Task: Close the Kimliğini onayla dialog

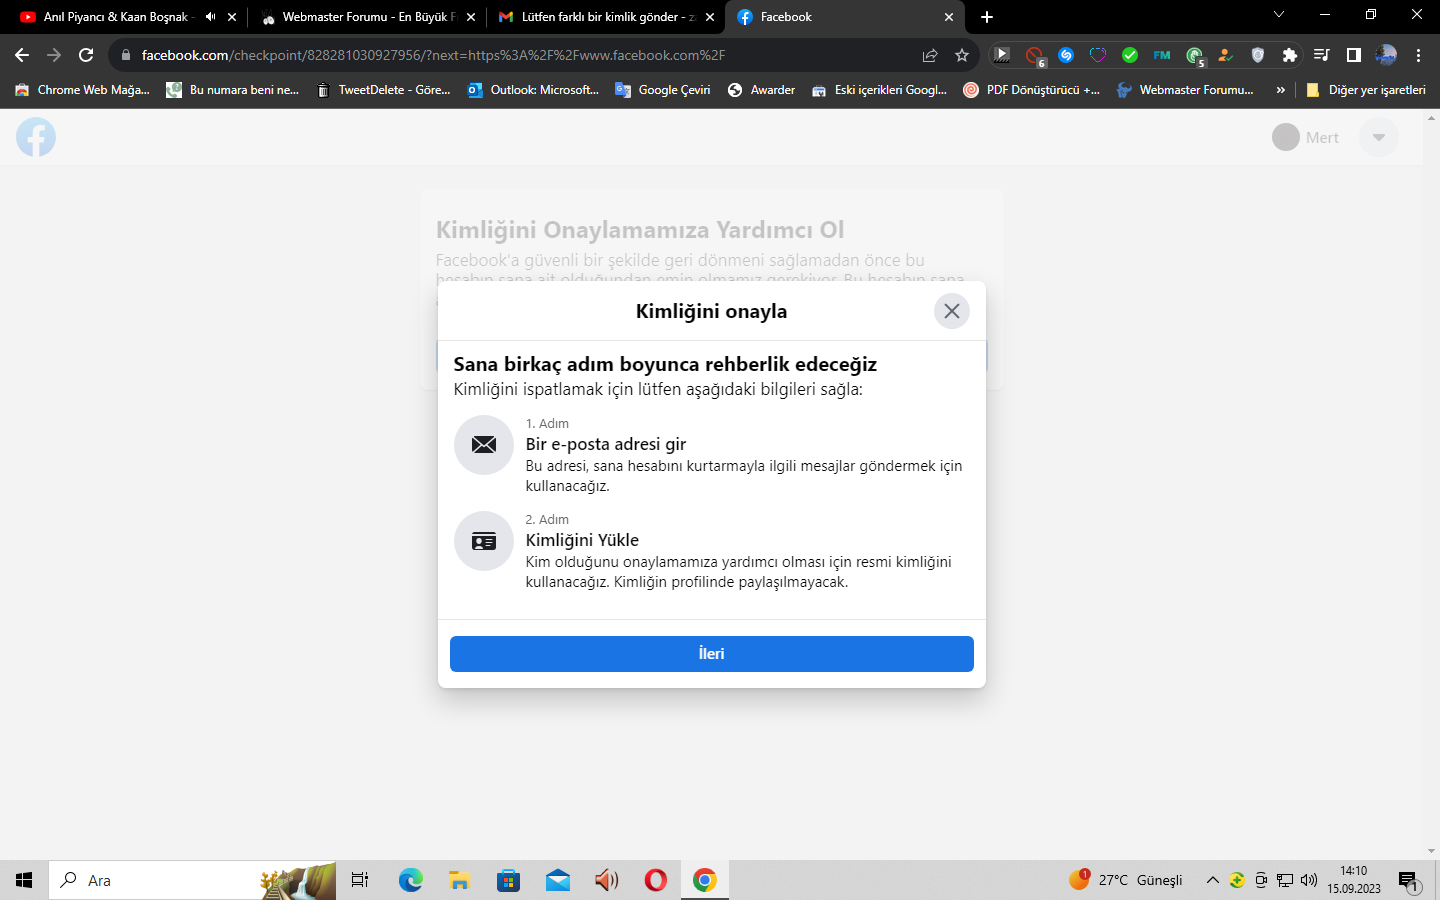Action: [952, 311]
